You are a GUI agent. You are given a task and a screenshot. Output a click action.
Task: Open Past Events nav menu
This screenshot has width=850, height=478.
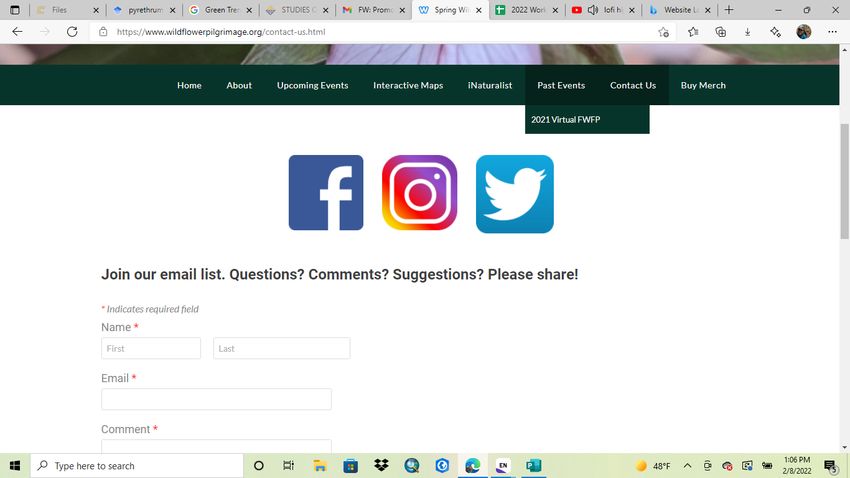coord(561,85)
